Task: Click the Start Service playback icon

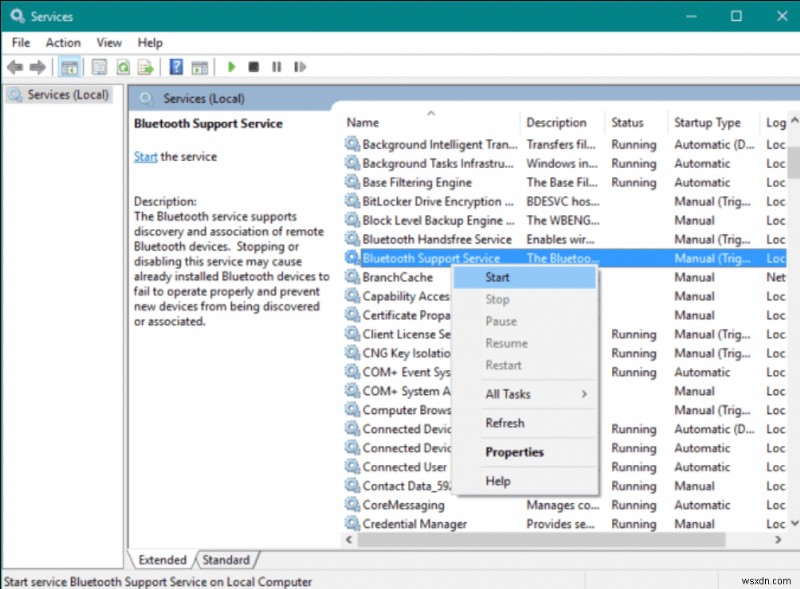Action: 232,67
